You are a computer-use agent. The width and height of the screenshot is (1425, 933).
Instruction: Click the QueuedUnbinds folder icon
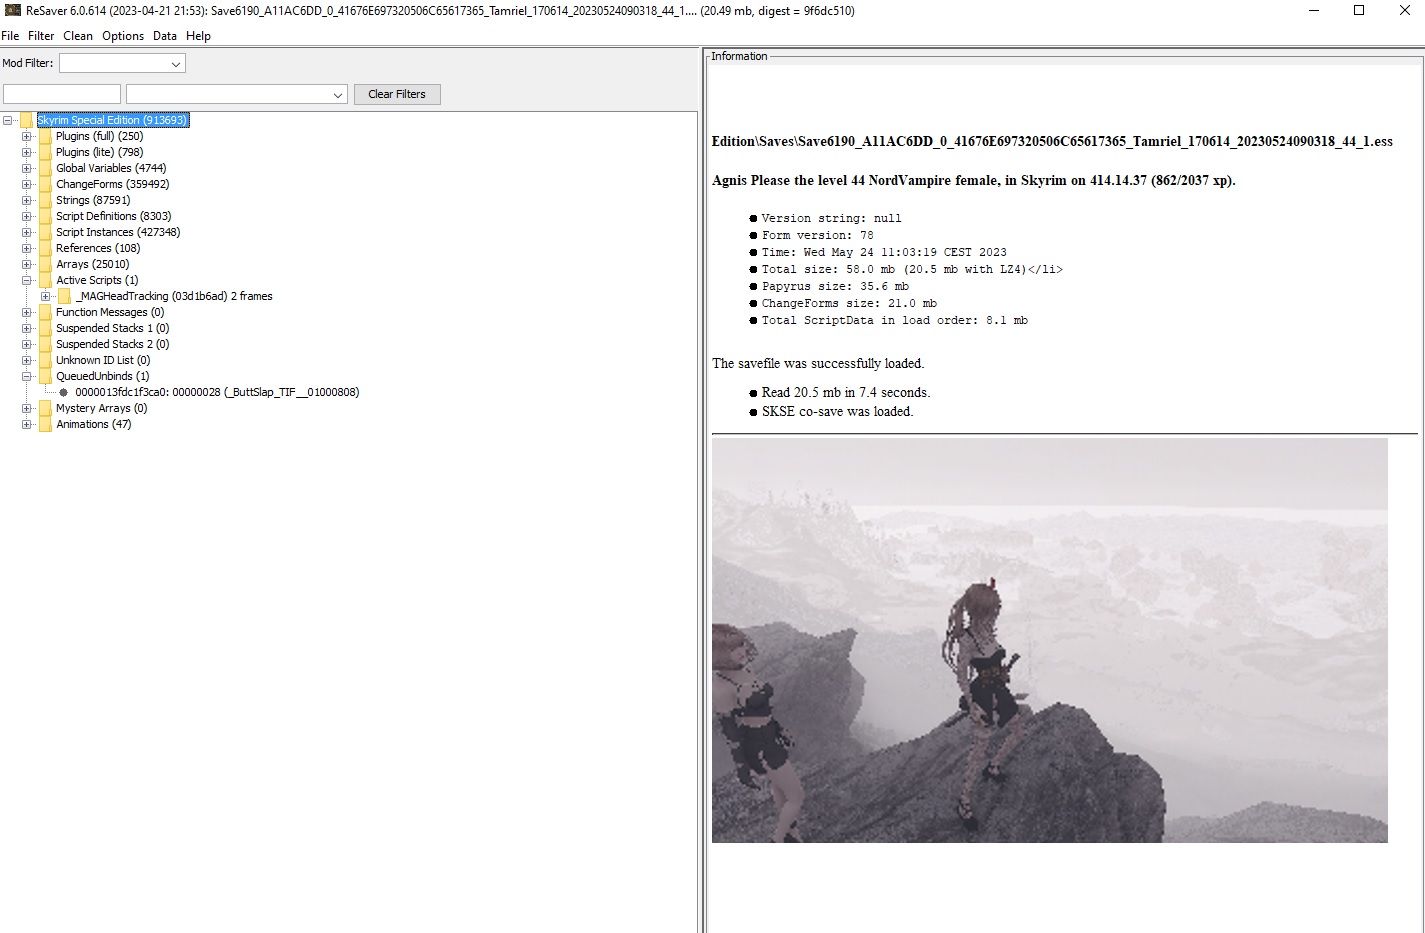[x=46, y=376]
